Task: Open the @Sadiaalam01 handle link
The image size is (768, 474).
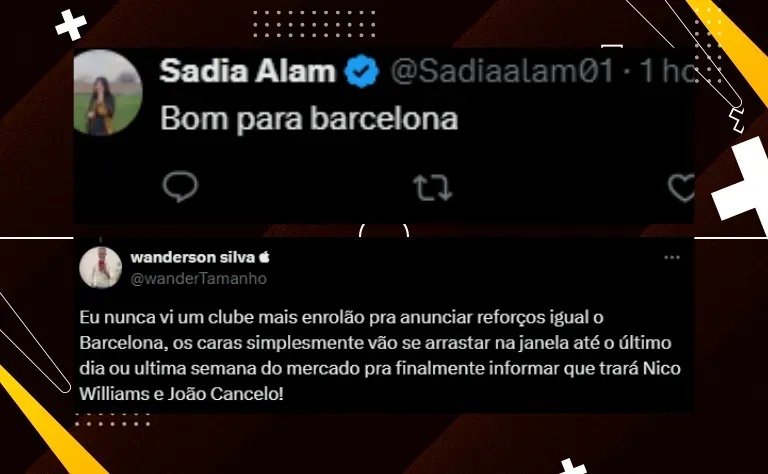Action: pyautogui.click(x=502, y=71)
